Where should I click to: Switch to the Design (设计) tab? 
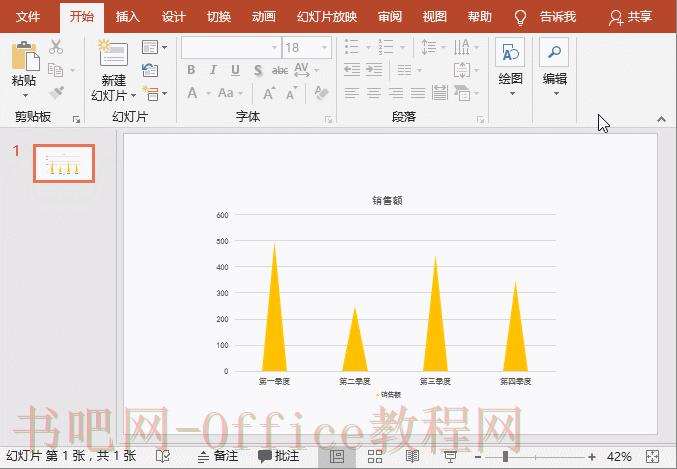[x=173, y=17]
